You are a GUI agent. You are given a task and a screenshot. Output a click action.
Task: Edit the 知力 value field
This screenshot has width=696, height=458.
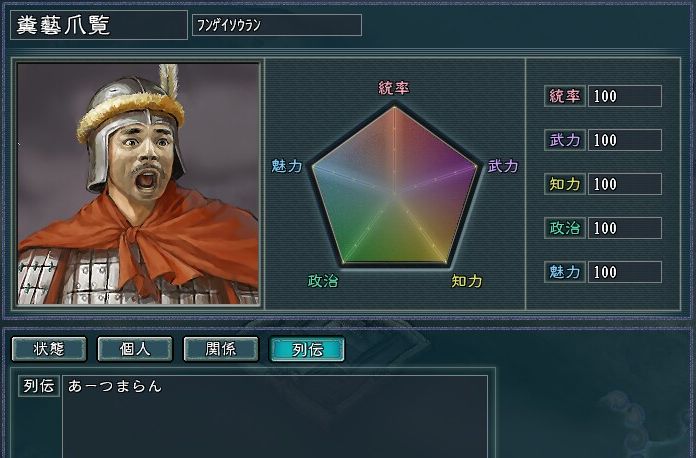tap(625, 184)
